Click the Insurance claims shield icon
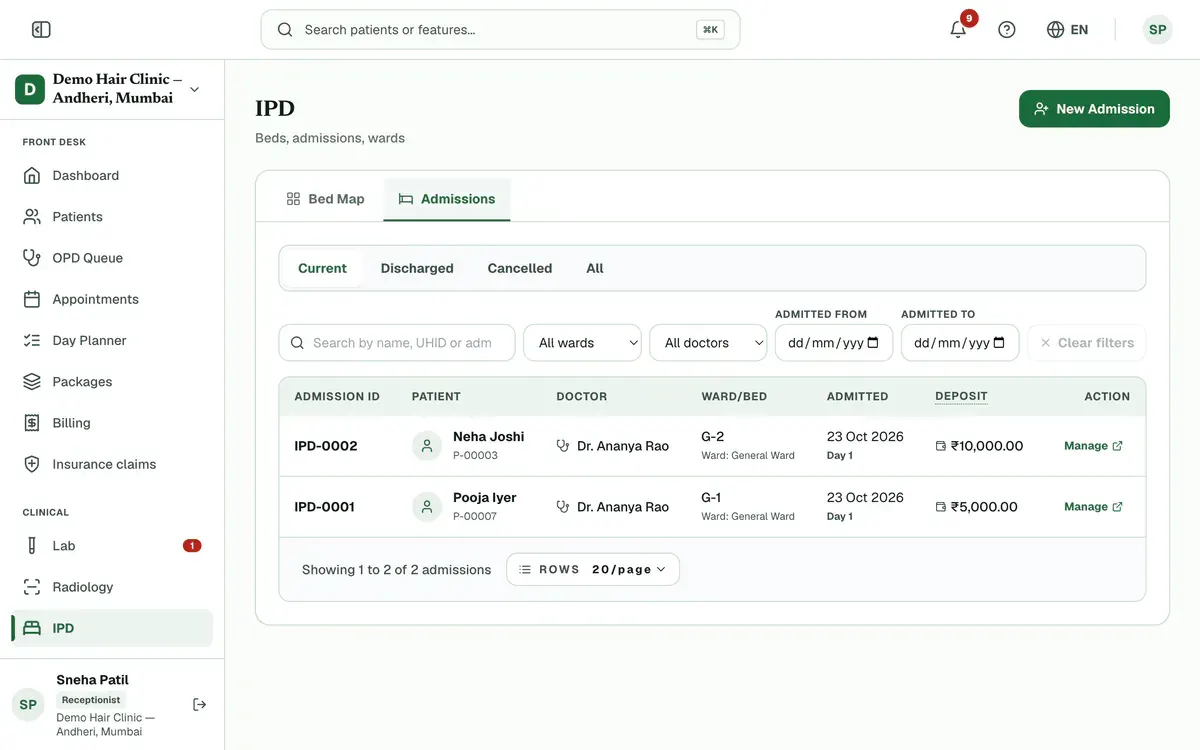This screenshot has width=1200, height=750. pos(32,464)
